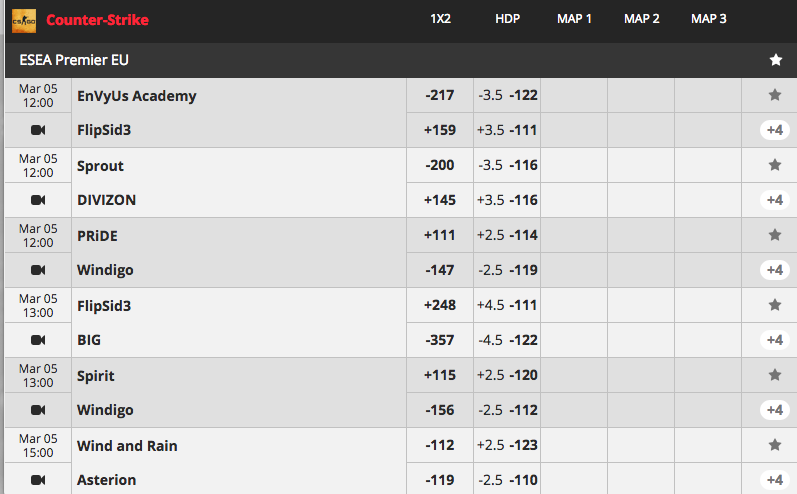
Task: Favorite the ESEA Premier EU league star
Action: (776, 60)
